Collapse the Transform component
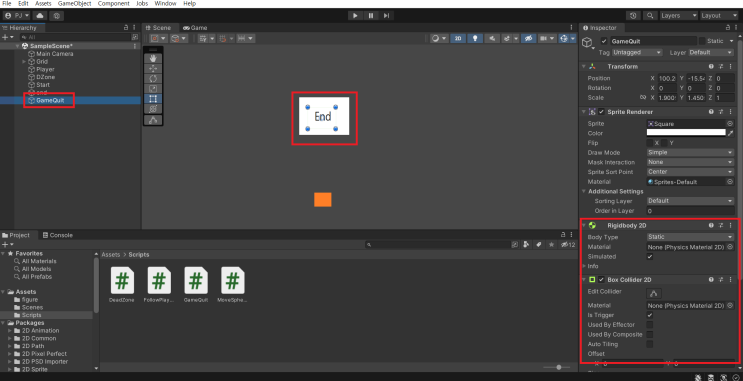 pyautogui.click(x=584, y=67)
